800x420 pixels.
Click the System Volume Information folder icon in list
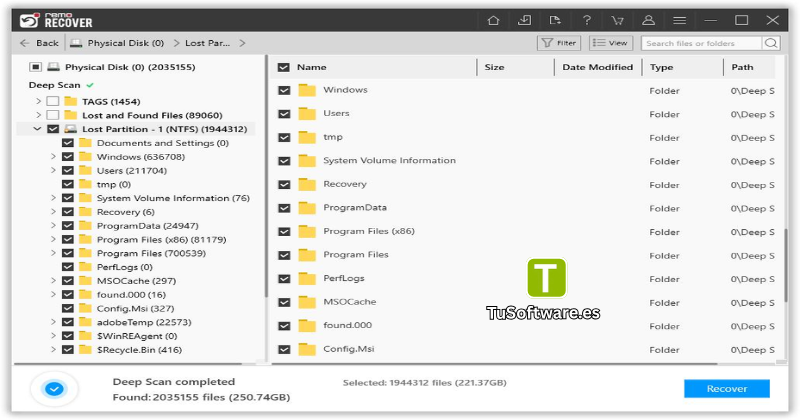pyautogui.click(x=307, y=161)
